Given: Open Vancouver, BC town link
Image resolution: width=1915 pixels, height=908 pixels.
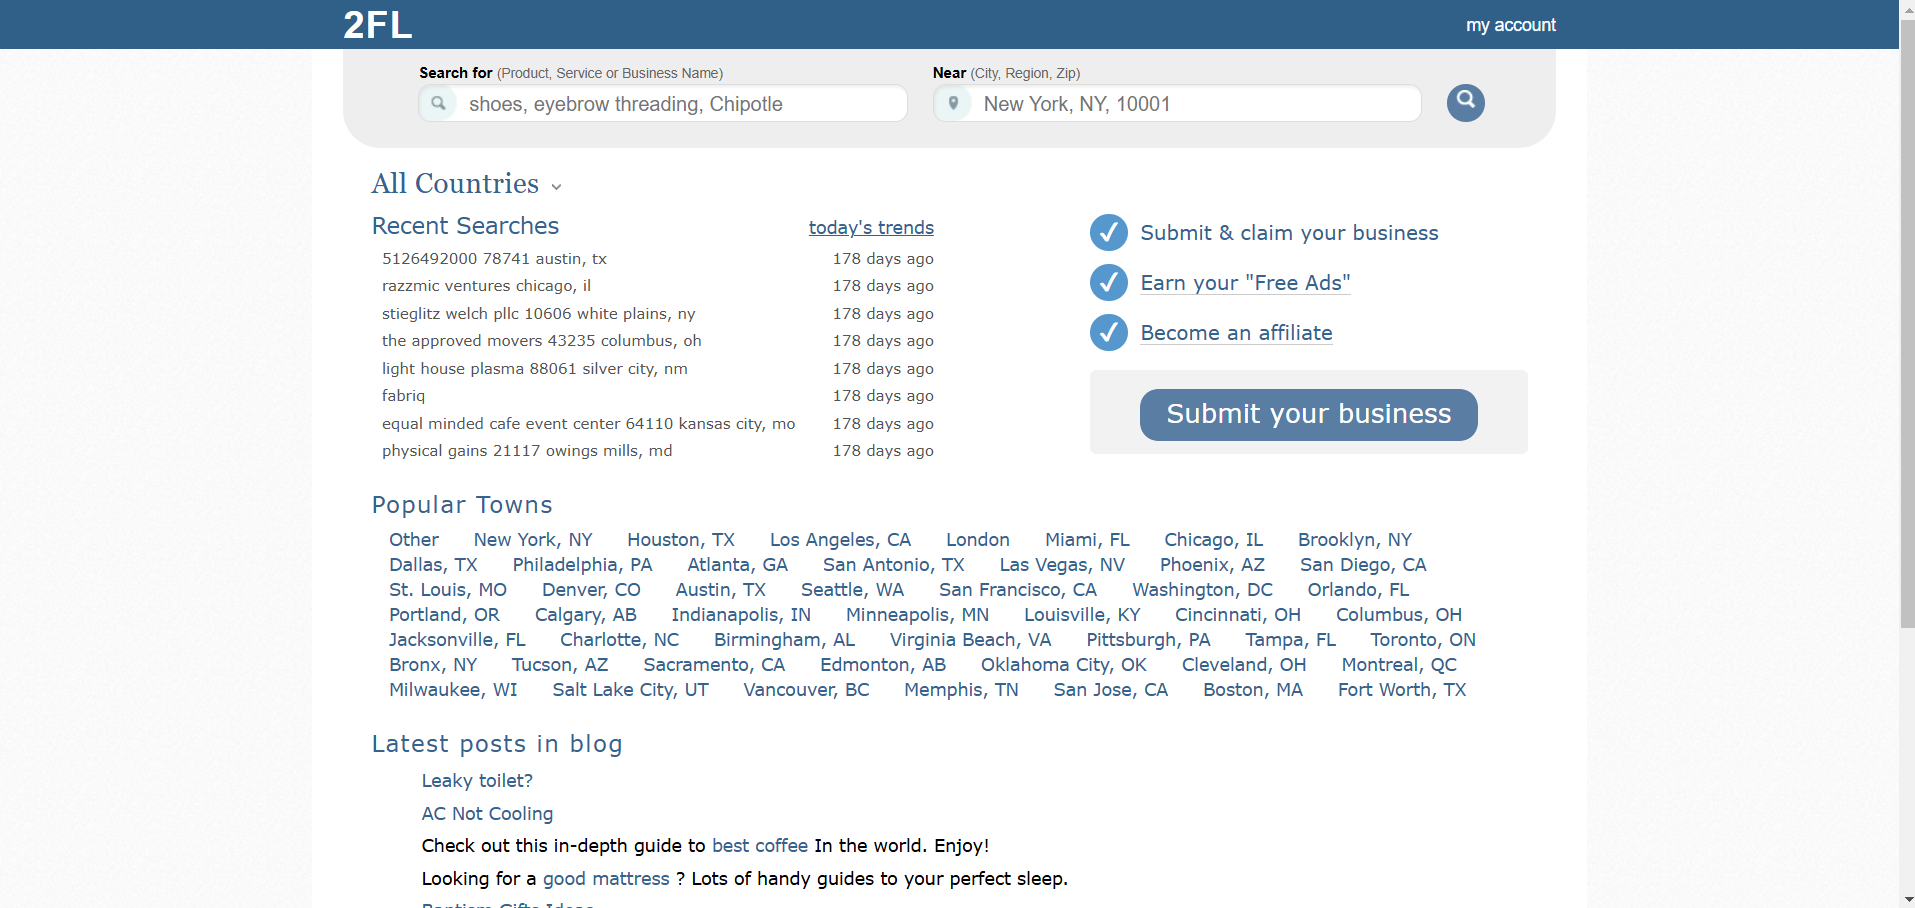Looking at the screenshot, I should [x=806, y=690].
